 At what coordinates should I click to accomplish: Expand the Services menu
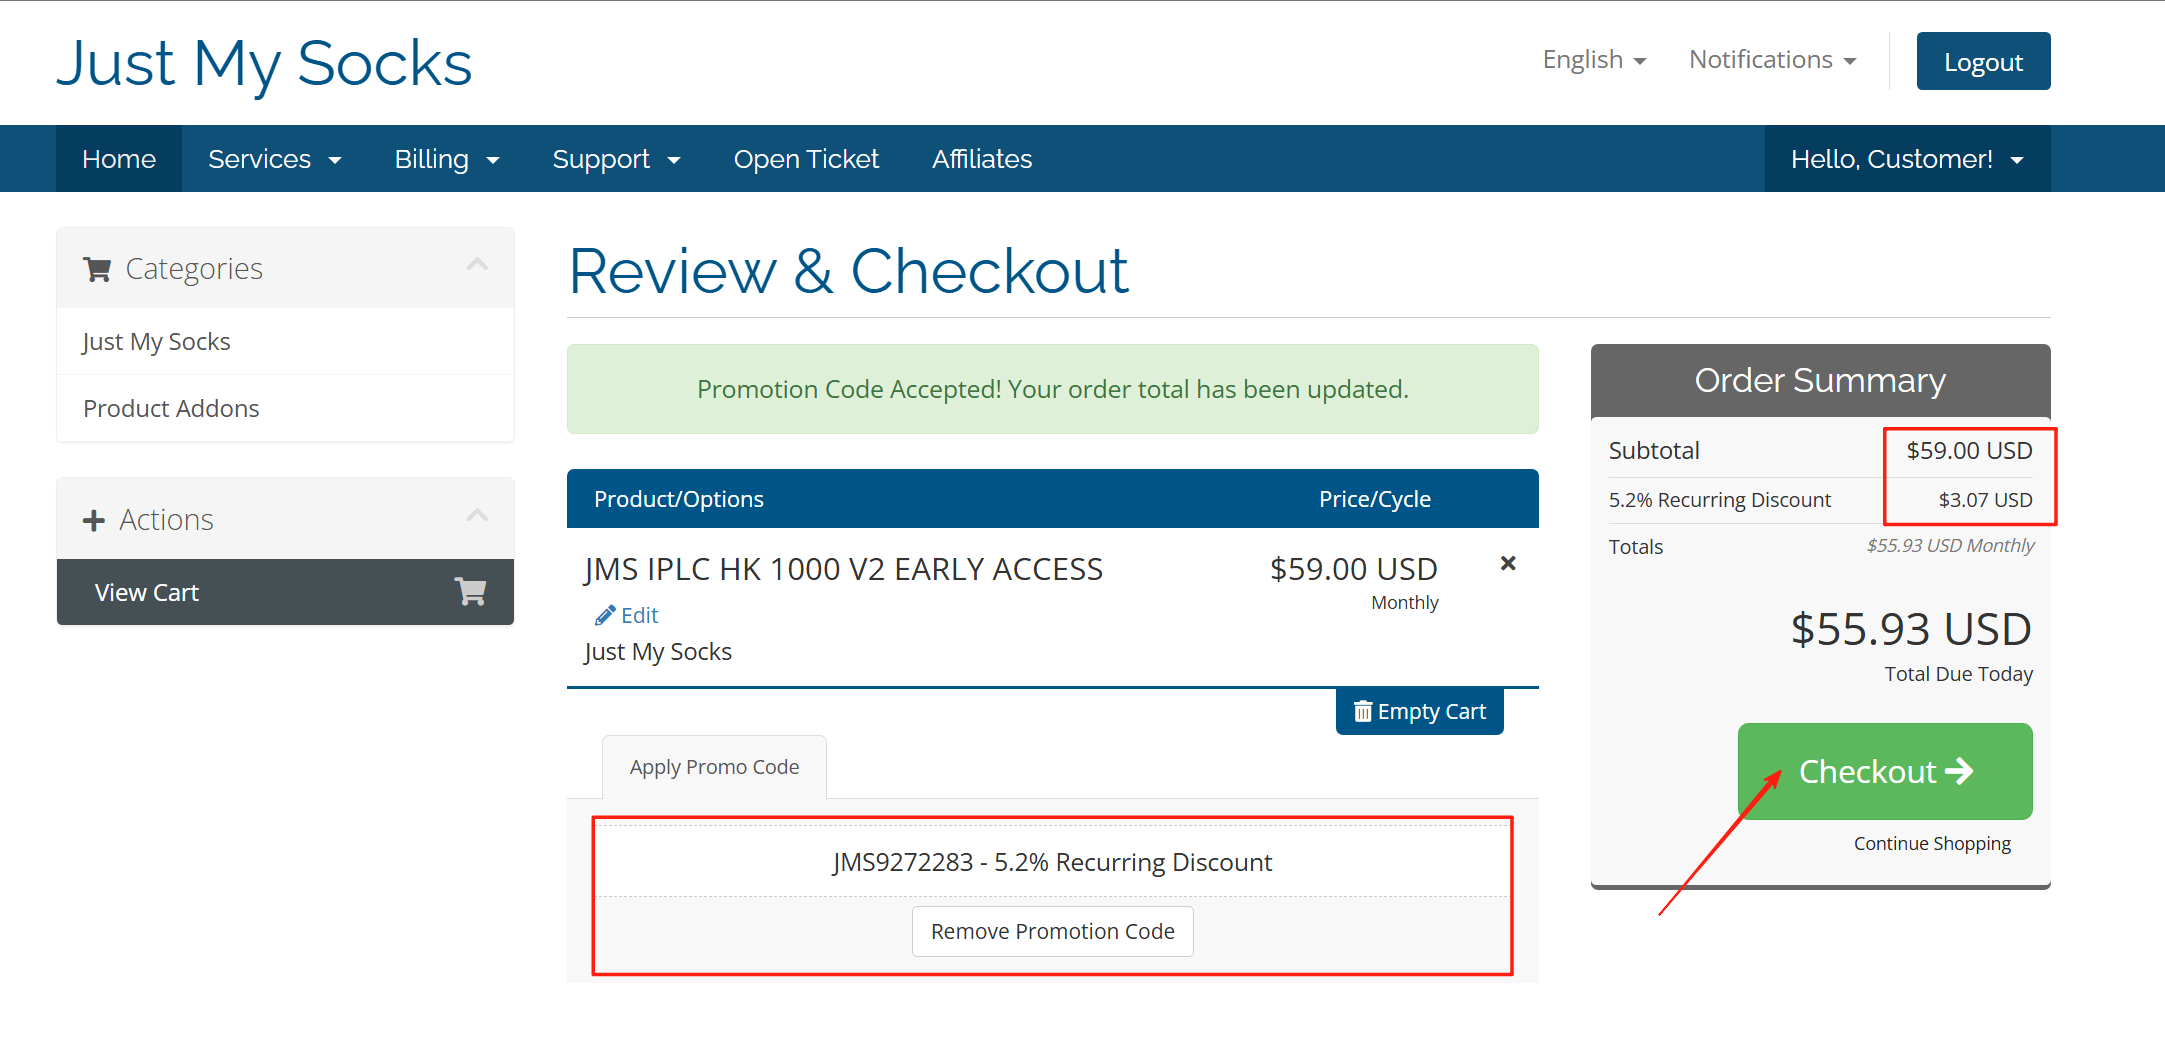275,159
